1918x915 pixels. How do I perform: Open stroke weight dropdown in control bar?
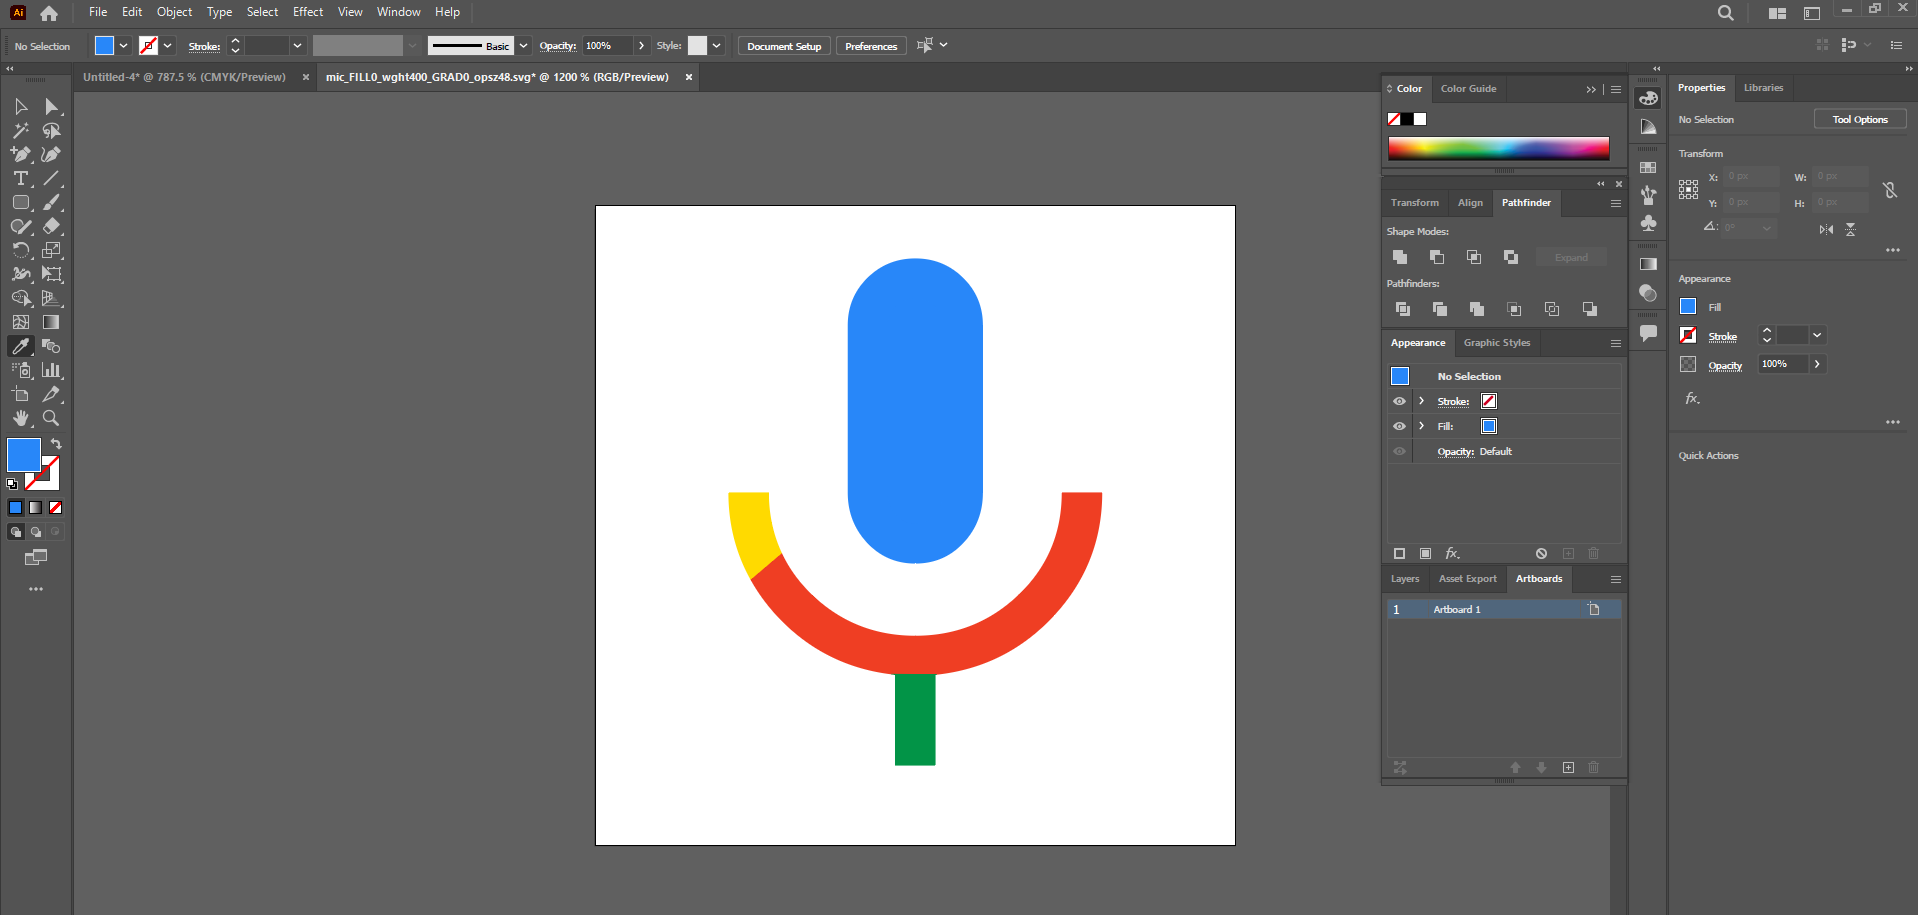297,45
